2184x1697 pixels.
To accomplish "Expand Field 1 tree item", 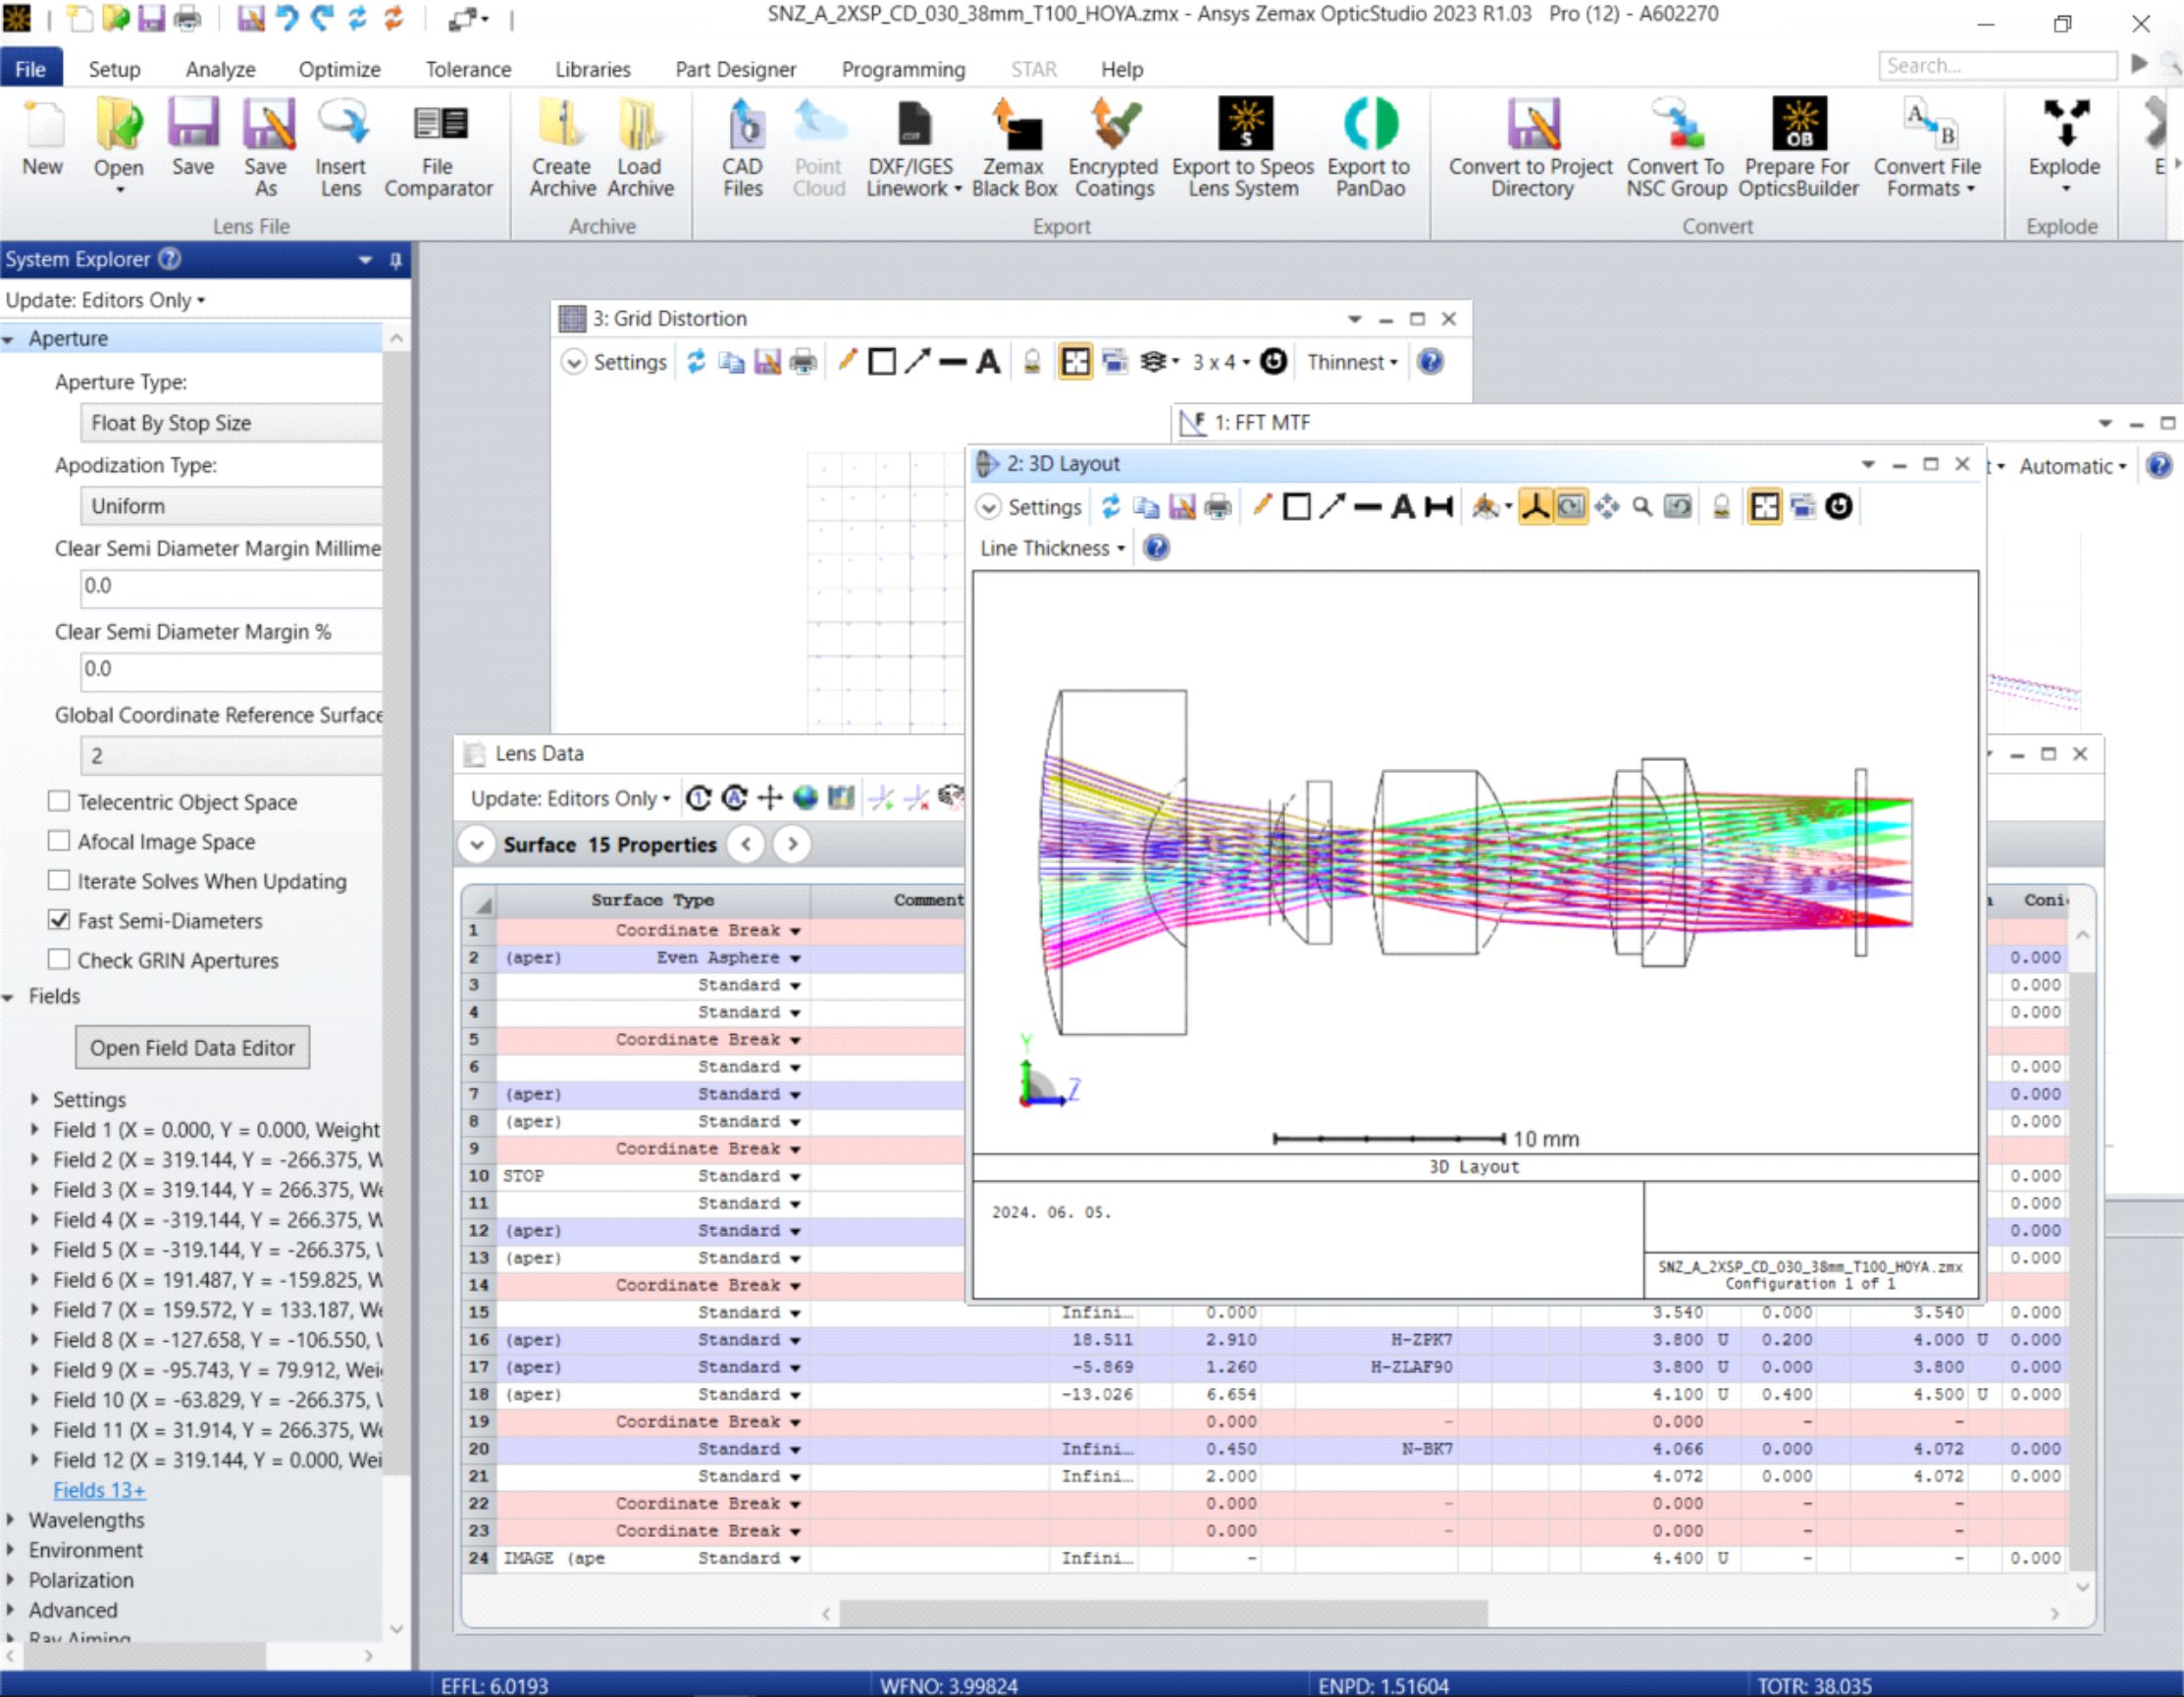I will [35, 1129].
